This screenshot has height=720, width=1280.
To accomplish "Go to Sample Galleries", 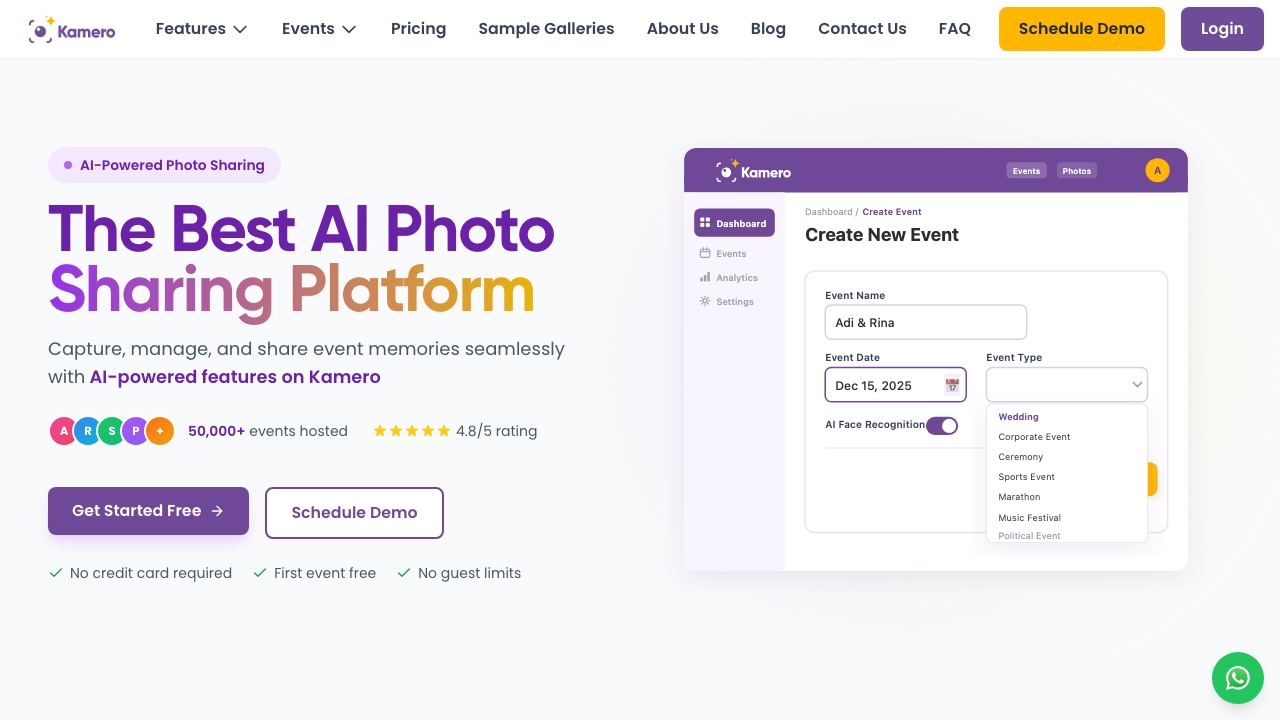I will [x=546, y=29].
